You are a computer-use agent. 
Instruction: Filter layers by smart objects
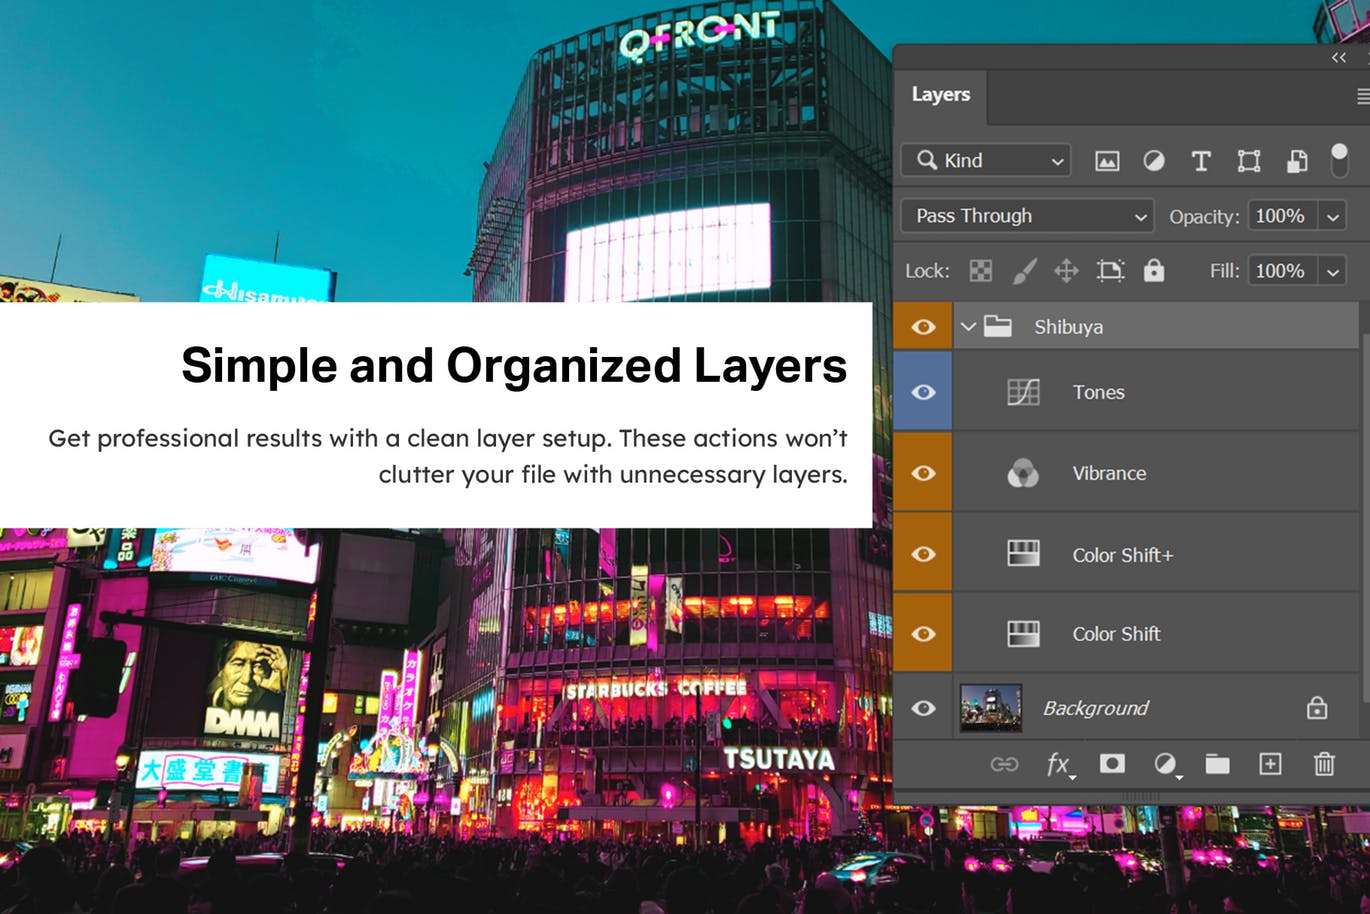click(1297, 161)
